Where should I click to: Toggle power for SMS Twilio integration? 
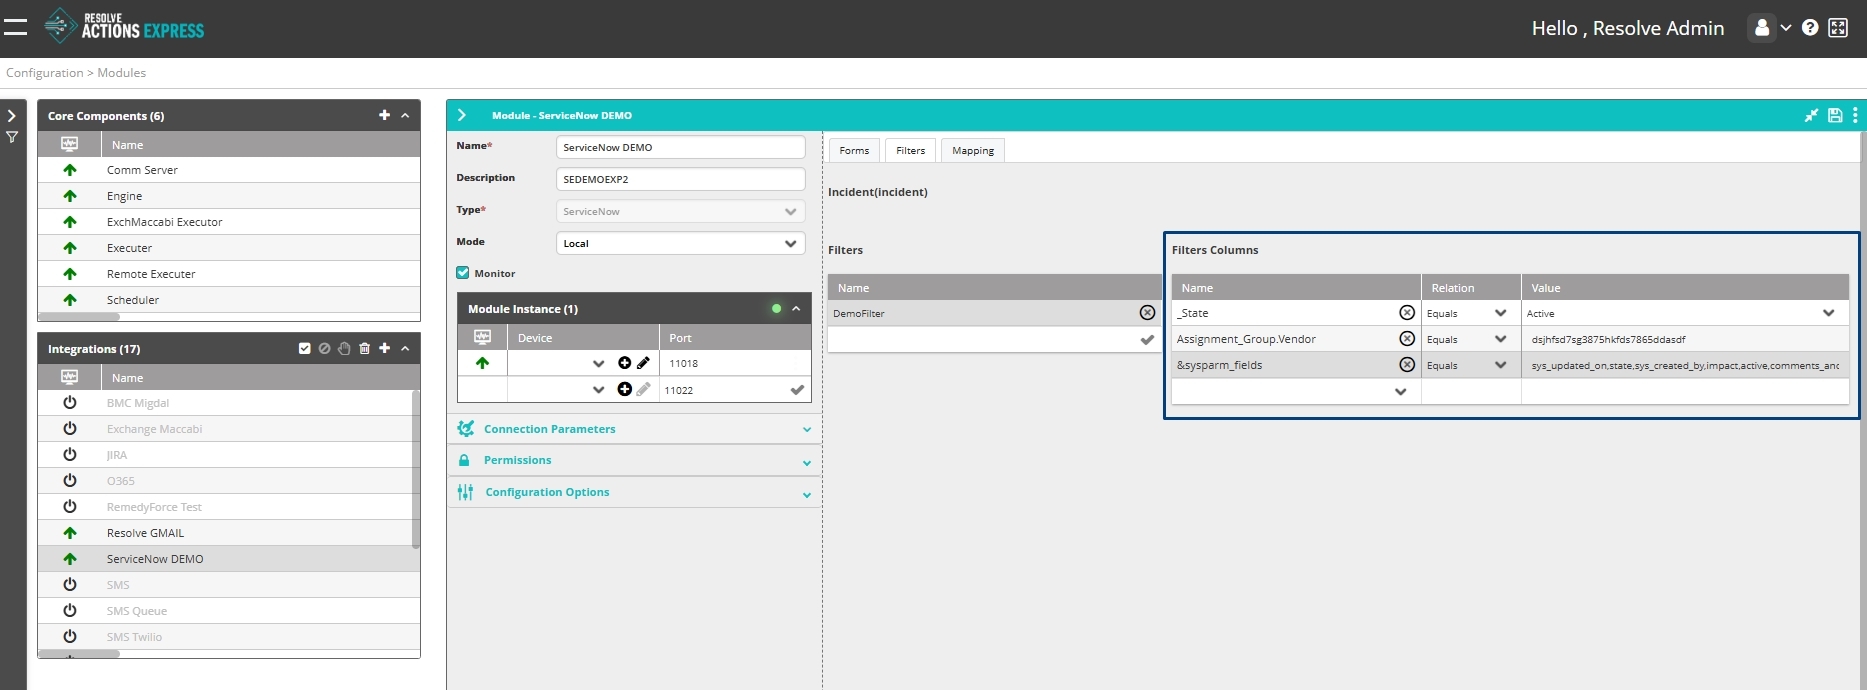point(70,637)
